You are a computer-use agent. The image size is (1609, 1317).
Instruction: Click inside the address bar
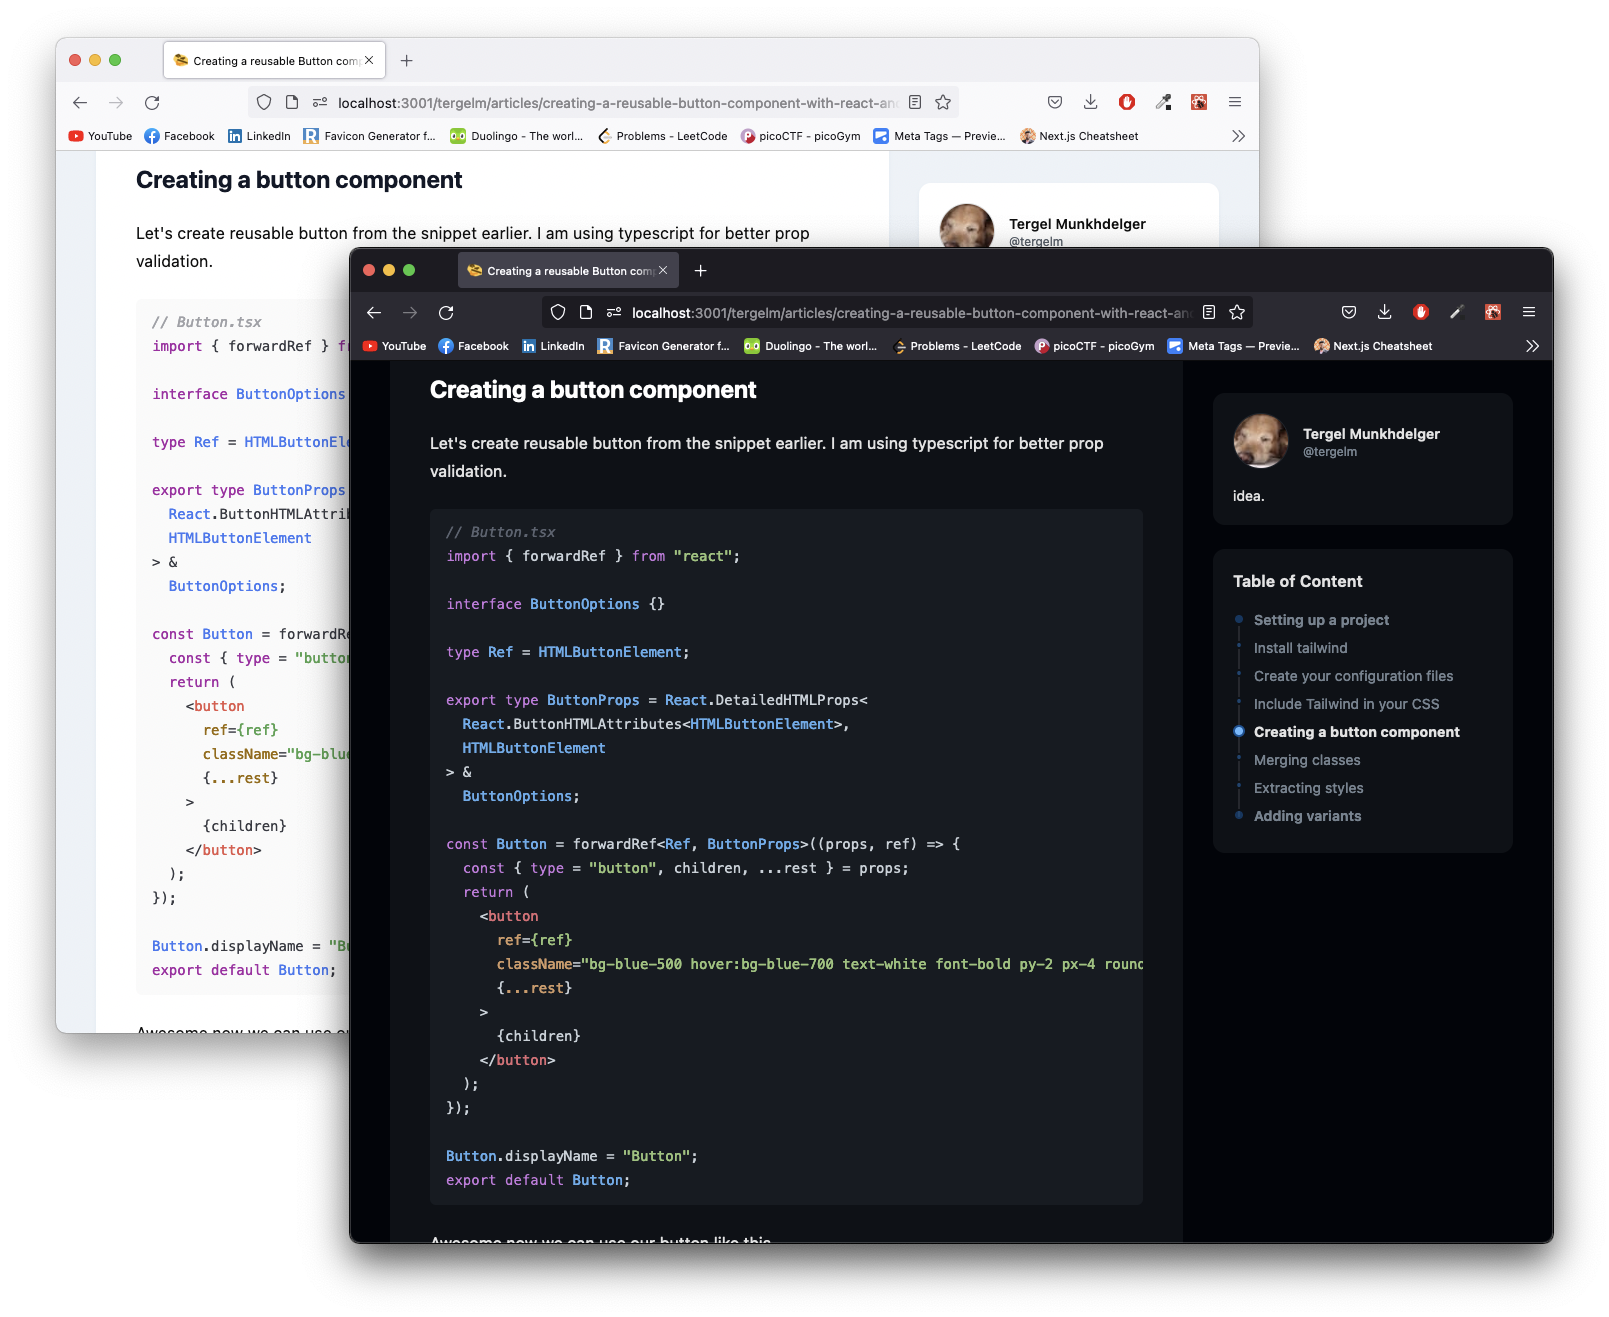pyautogui.click(x=900, y=312)
